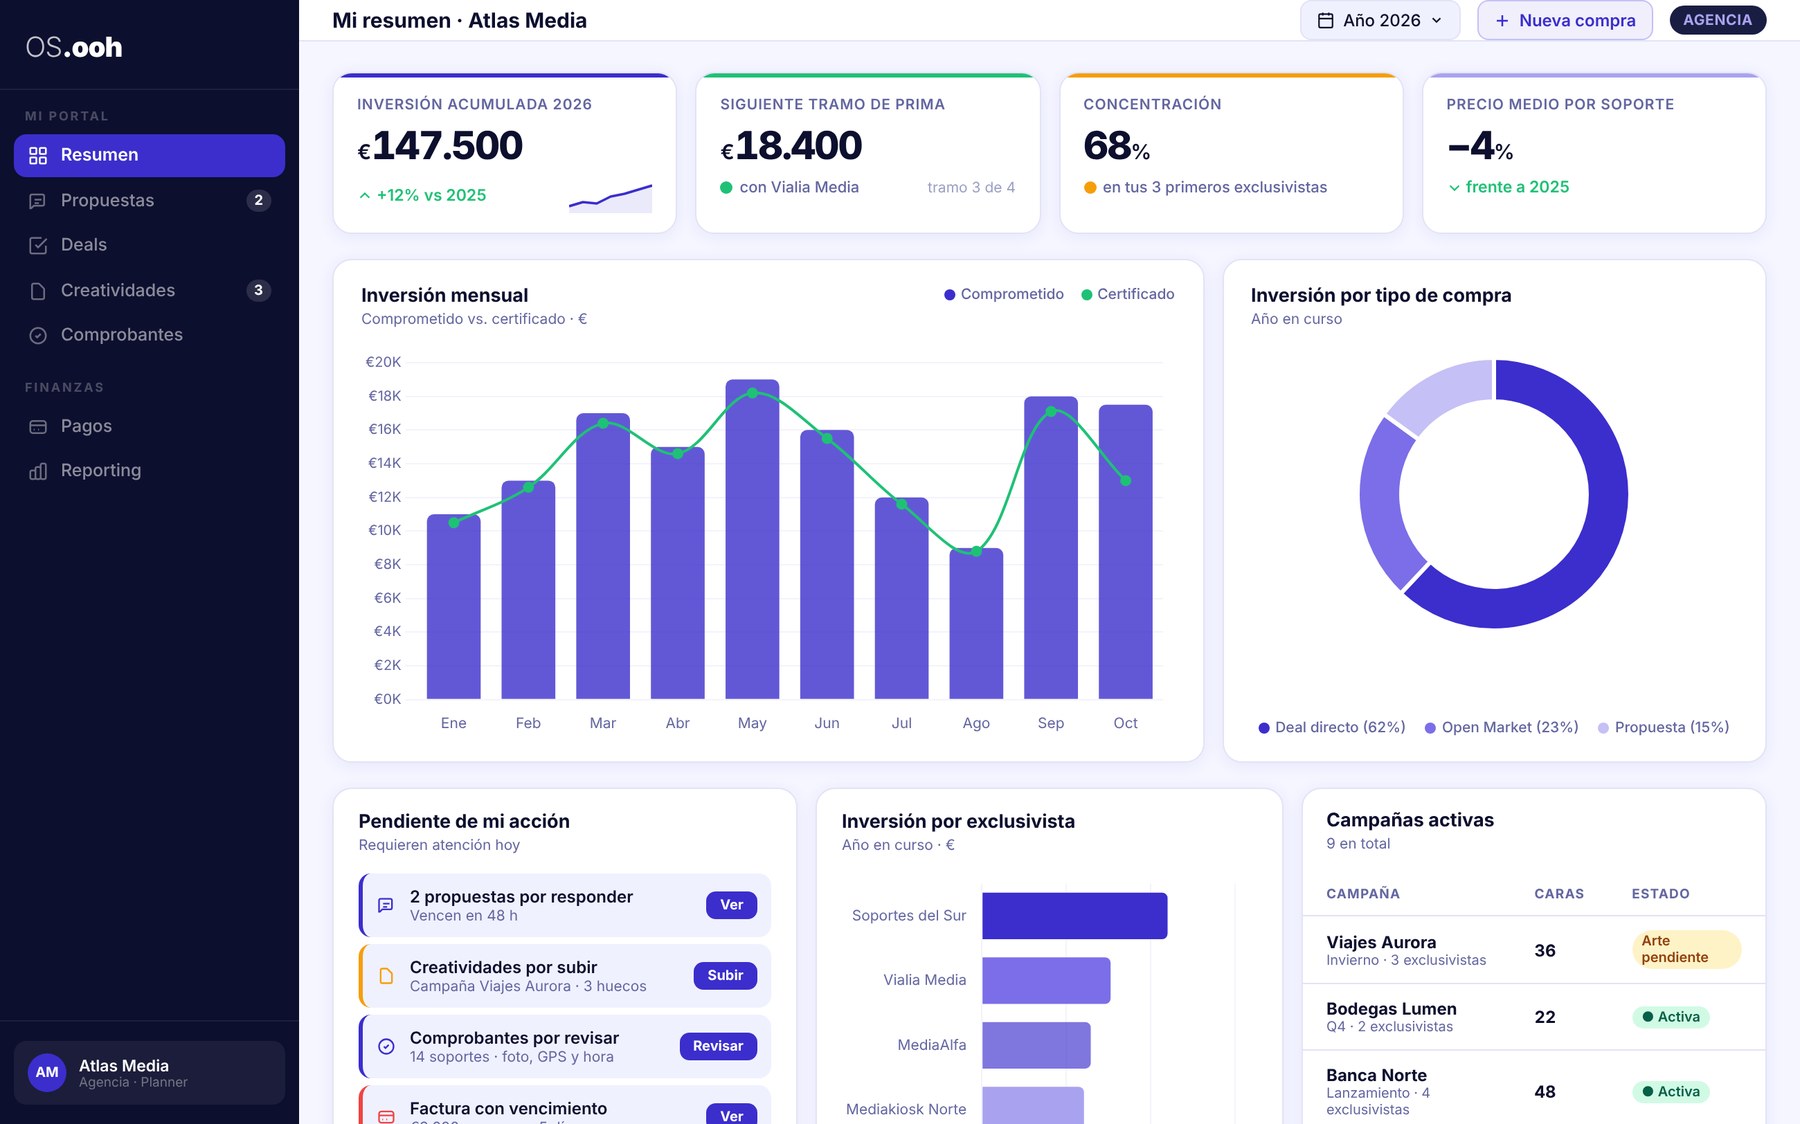Open the Año 2026 year dropdown
Viewport: 1800px width, 1124px height.
click(x=1380, y=20)
